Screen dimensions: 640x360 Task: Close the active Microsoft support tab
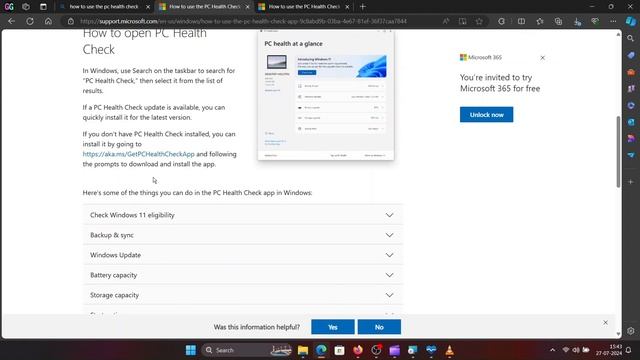[x=247, y=7]
